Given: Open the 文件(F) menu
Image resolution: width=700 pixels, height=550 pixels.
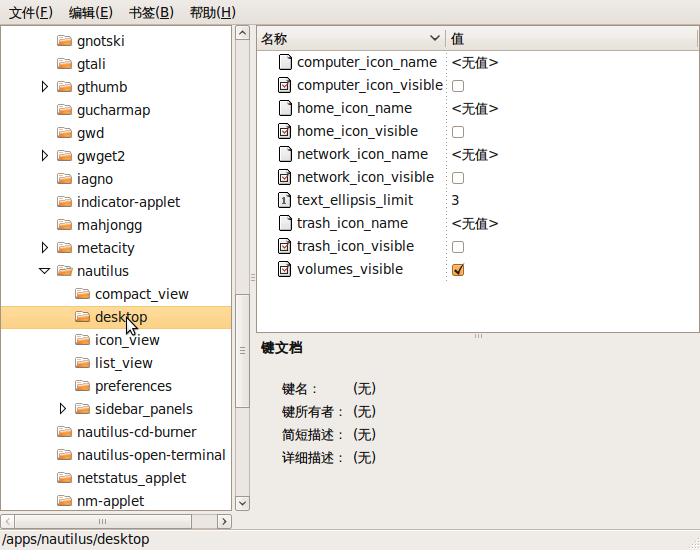Looking at the screenshot, I should (x=31, y=12).
